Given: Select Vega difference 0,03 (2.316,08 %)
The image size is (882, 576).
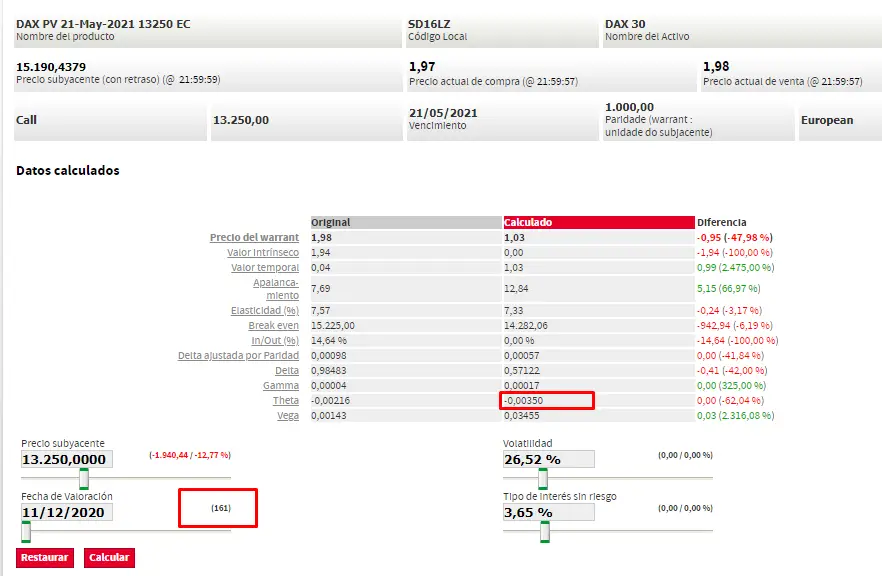Looking at the screenshot, I should pyautogui.click(x=736, y=416).
